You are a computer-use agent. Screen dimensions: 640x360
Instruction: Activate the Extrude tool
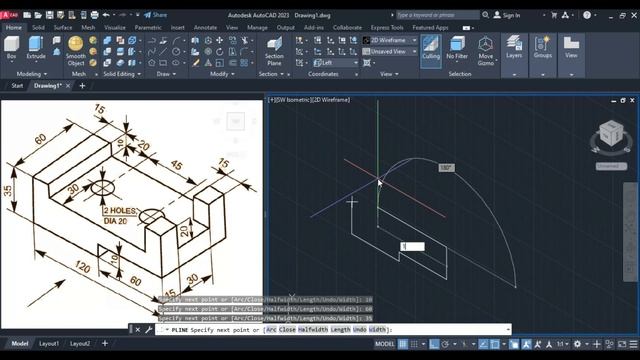[x=36, y=48]
